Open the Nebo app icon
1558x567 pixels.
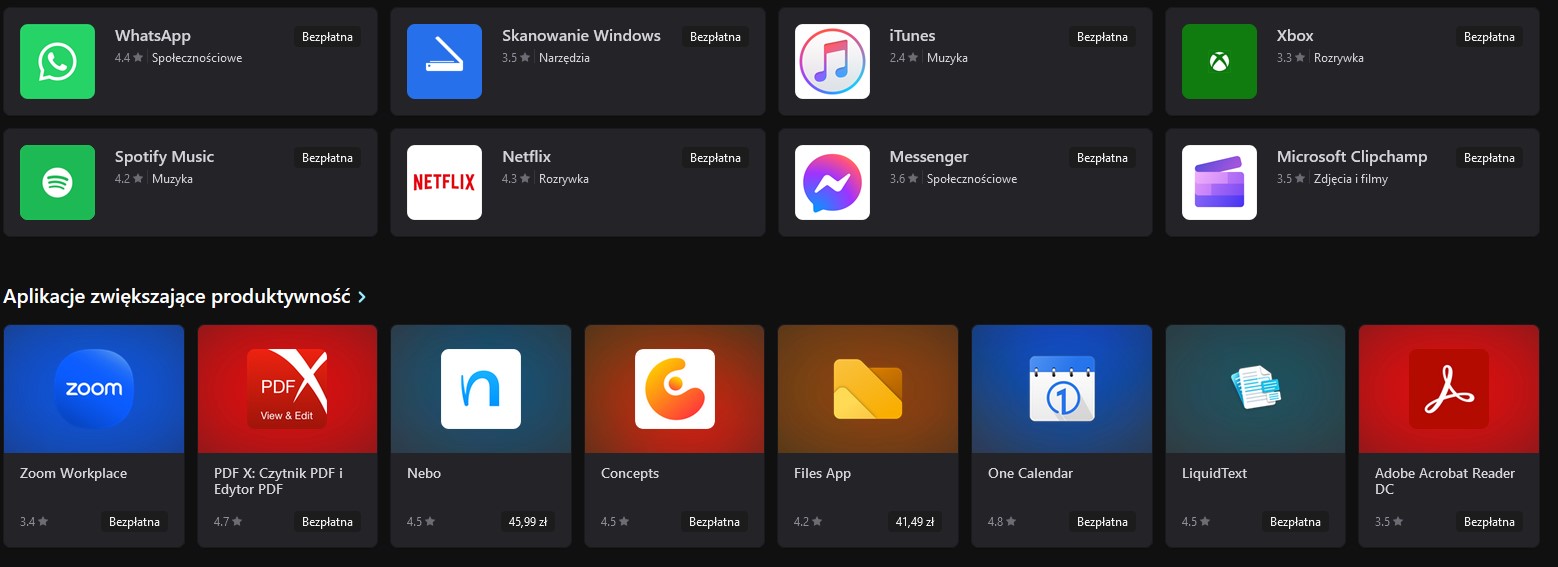tap(481, 389)
